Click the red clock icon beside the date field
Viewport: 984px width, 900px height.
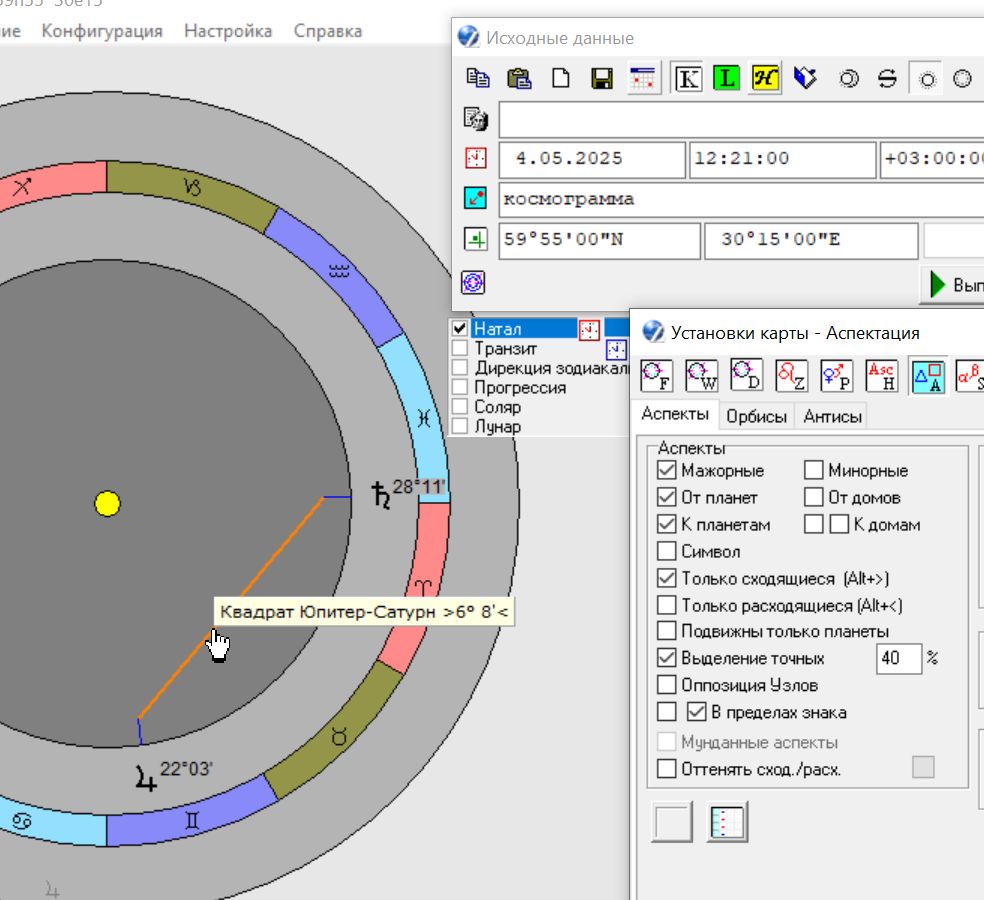tap(476, 158)
